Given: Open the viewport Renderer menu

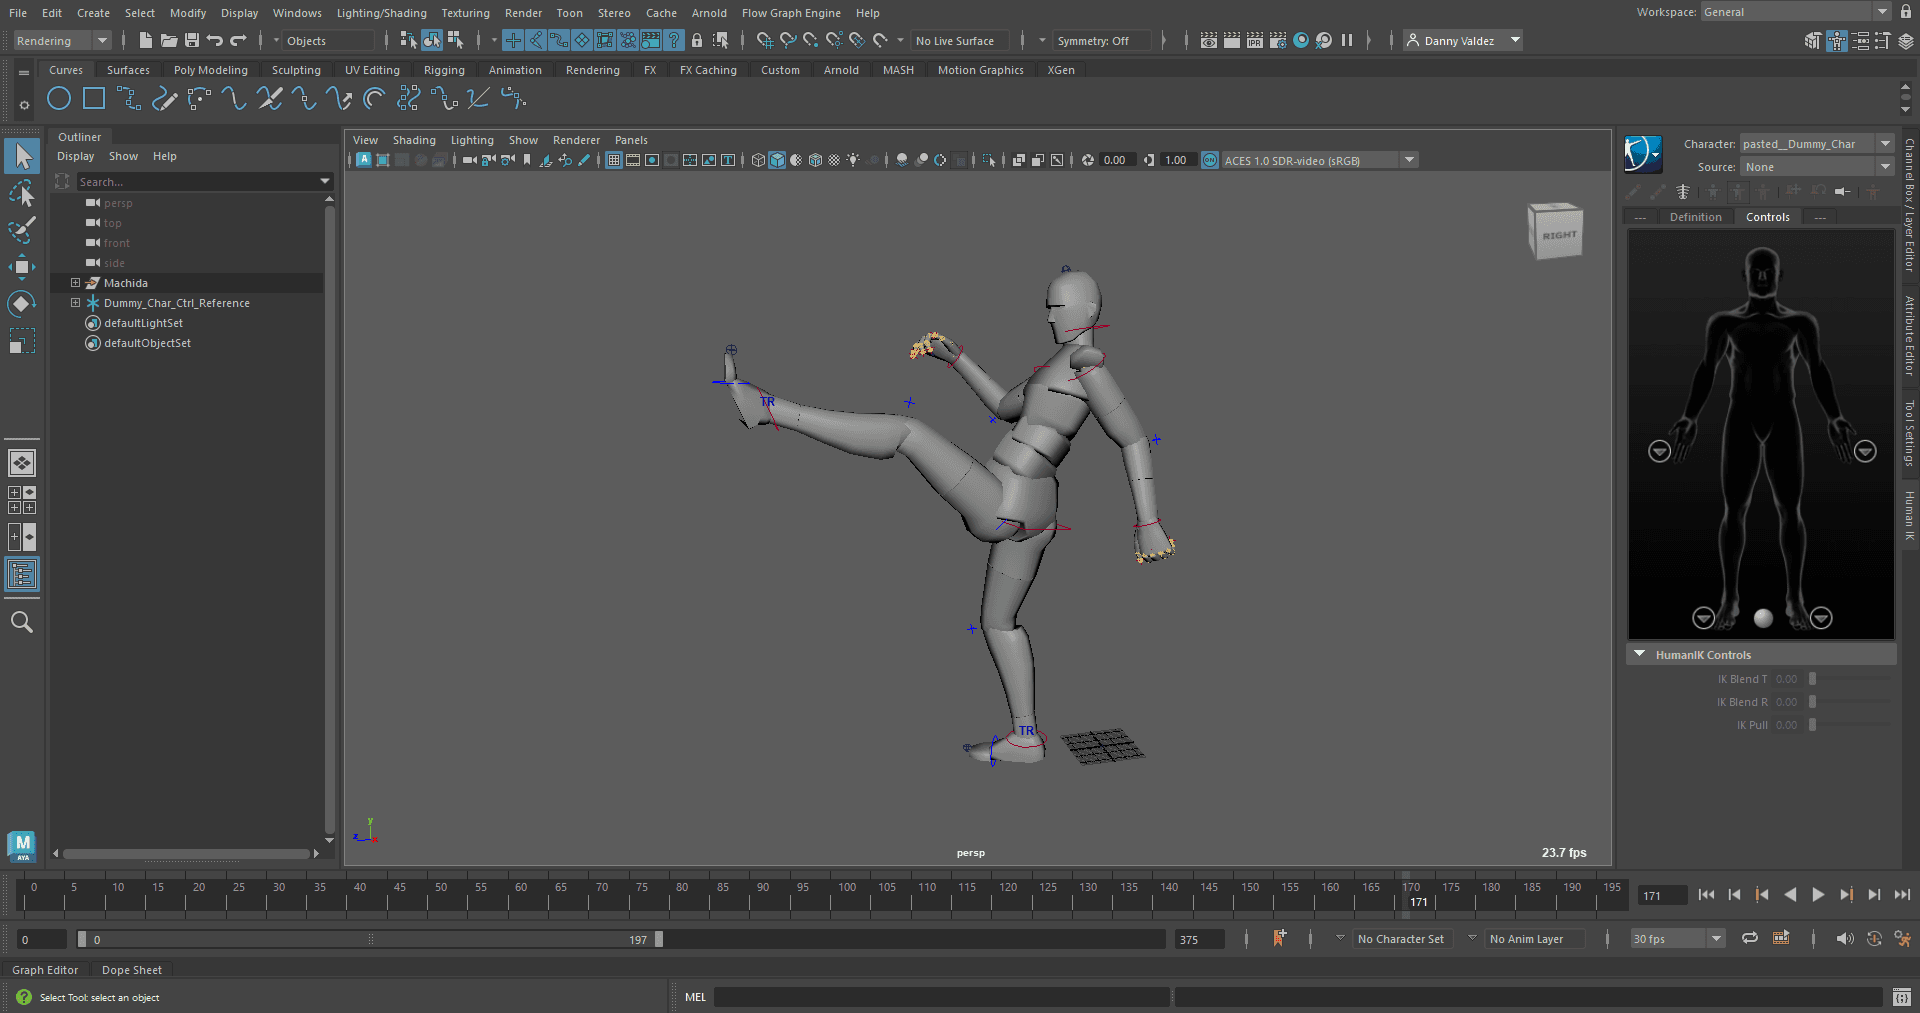Looking at the screenshot, I should point(576,140).
